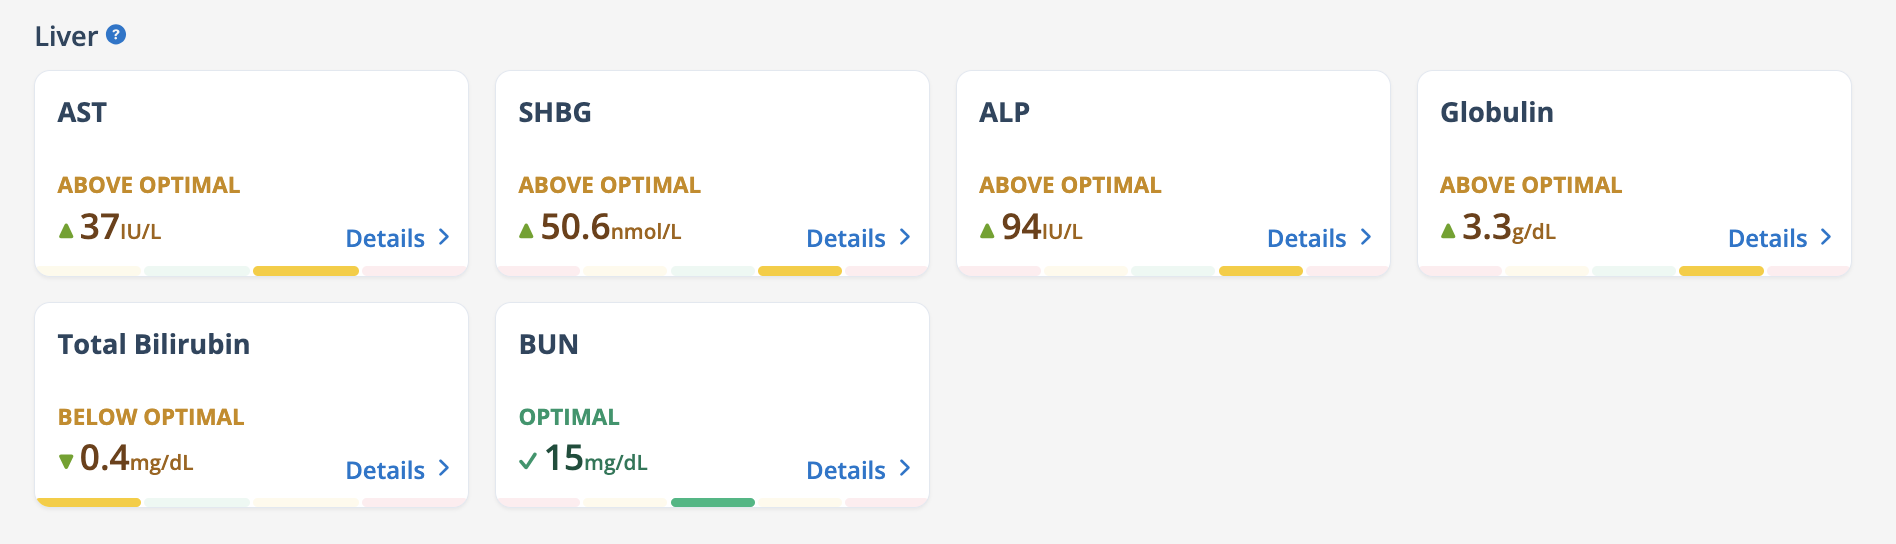Screen dimensions: 1896x544
Task: Click the SHBG up triangle indicator icon
Action: 526,231
